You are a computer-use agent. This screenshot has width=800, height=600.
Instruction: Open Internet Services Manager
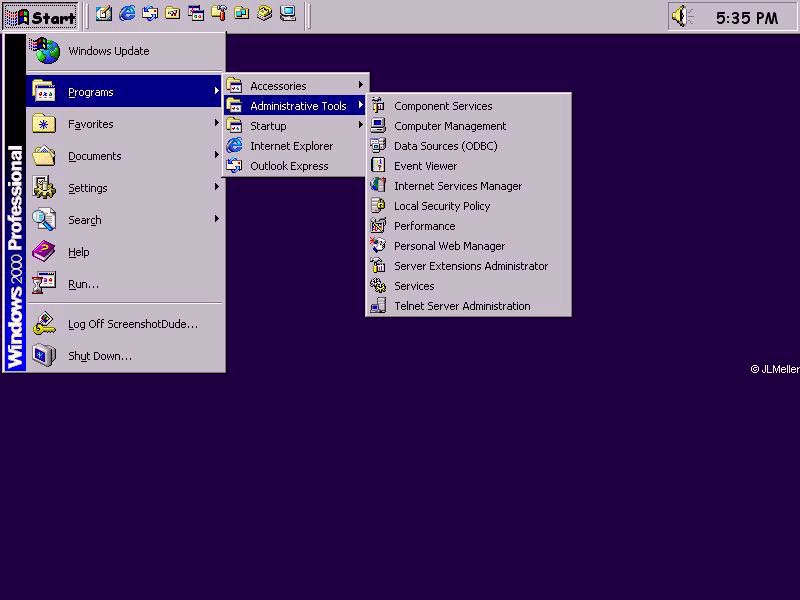(468, 186)
